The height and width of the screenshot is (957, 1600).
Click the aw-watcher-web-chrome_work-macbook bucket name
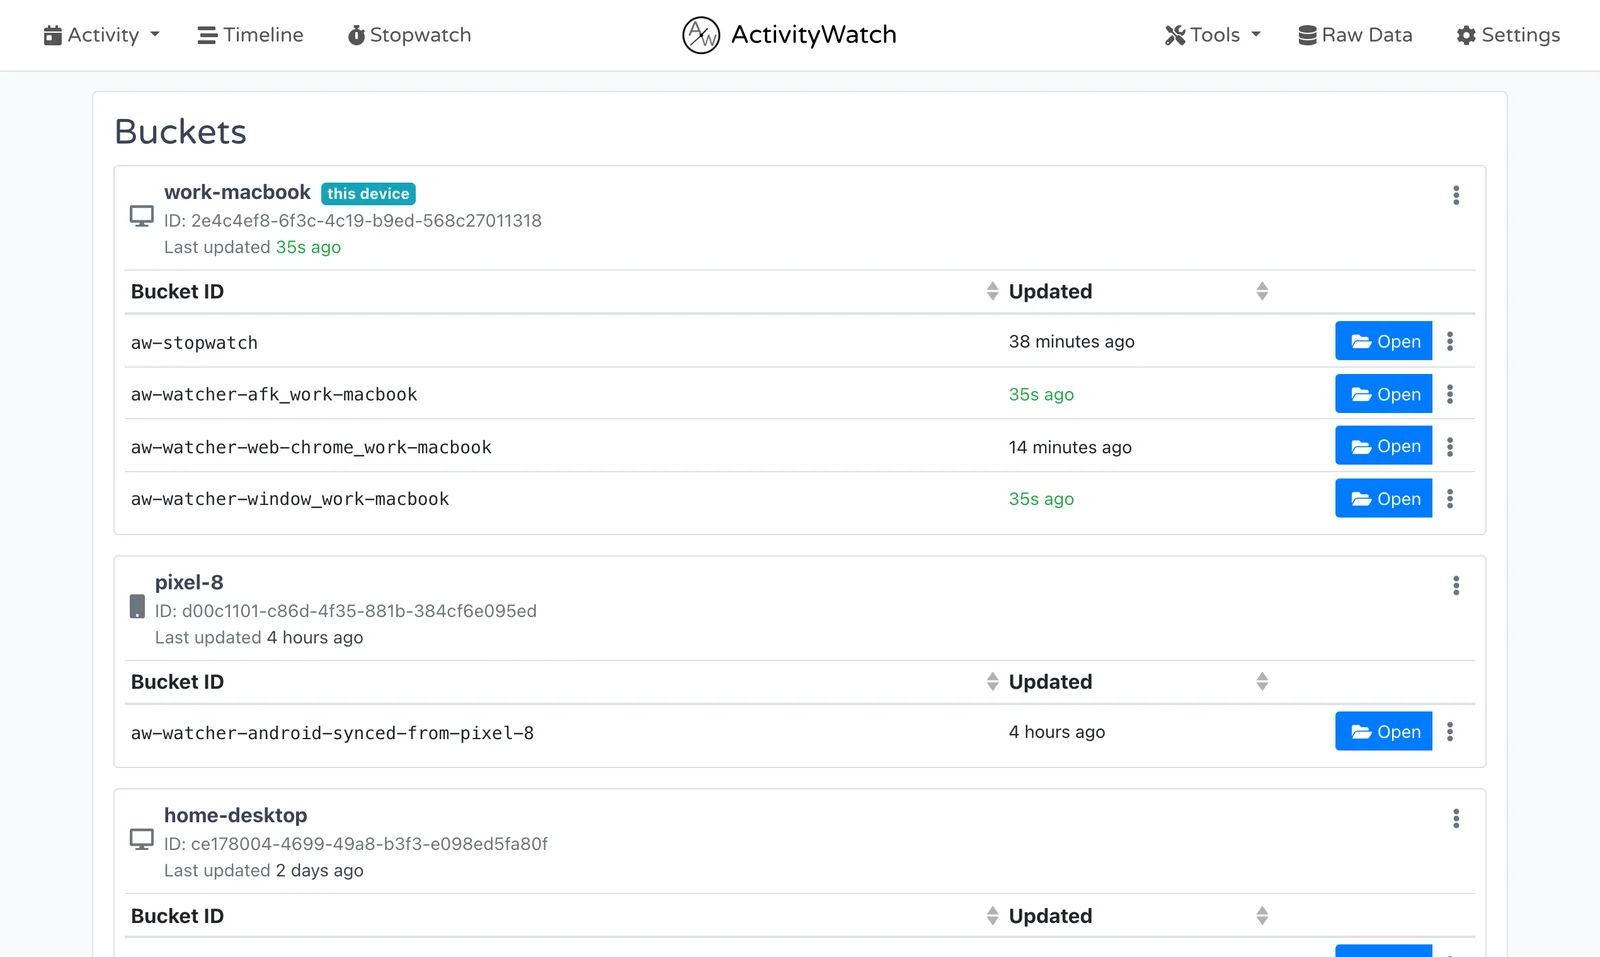click(x=311, y=447)
